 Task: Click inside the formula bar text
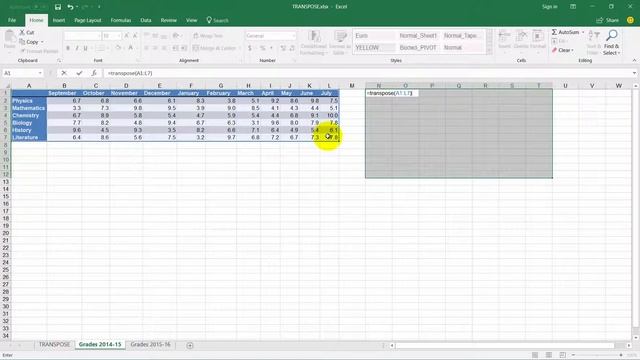click(x=130, y=73)
